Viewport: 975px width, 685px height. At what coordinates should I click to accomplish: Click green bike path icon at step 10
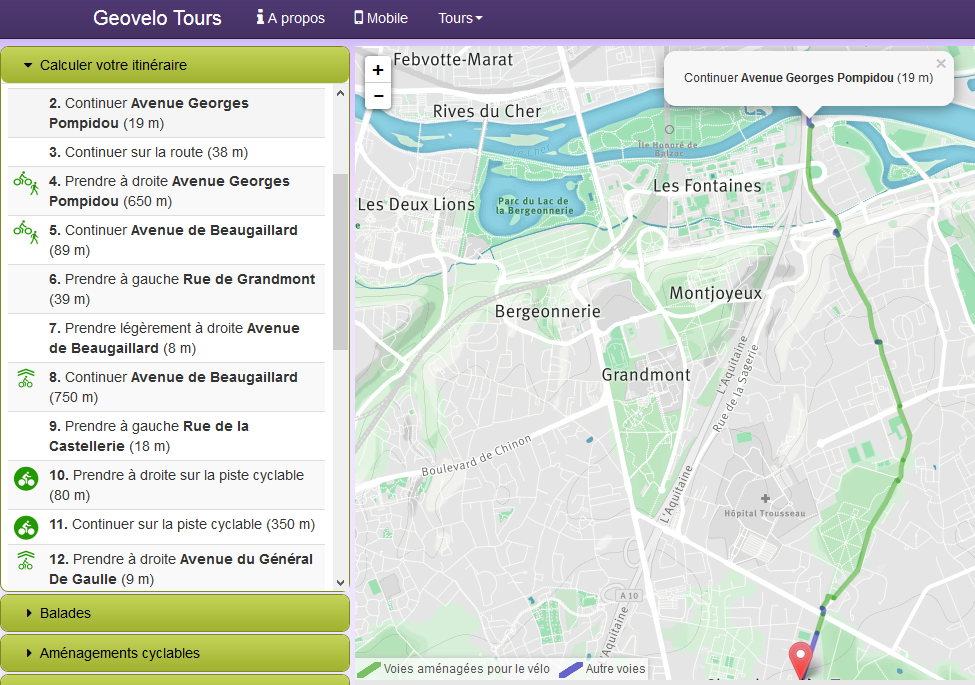tap(26, 479)
